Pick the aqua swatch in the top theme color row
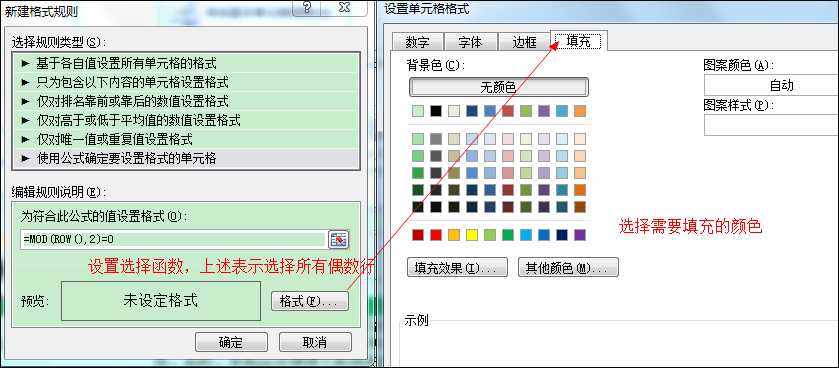 tap(562, 111)
